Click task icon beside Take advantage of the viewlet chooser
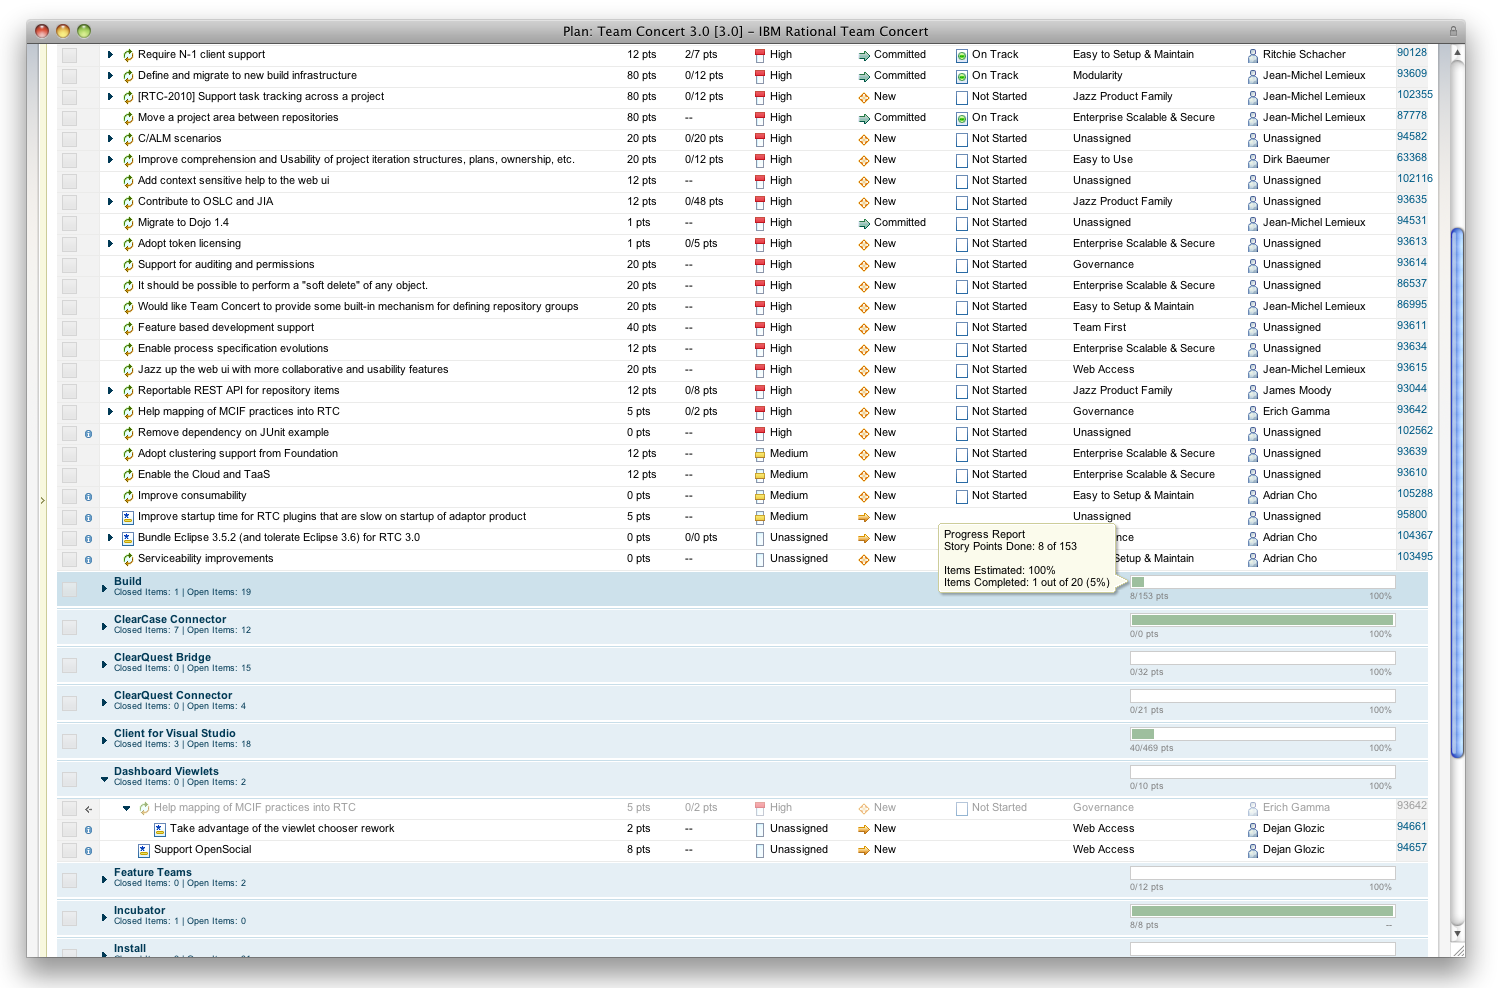 tap(160, 829)
